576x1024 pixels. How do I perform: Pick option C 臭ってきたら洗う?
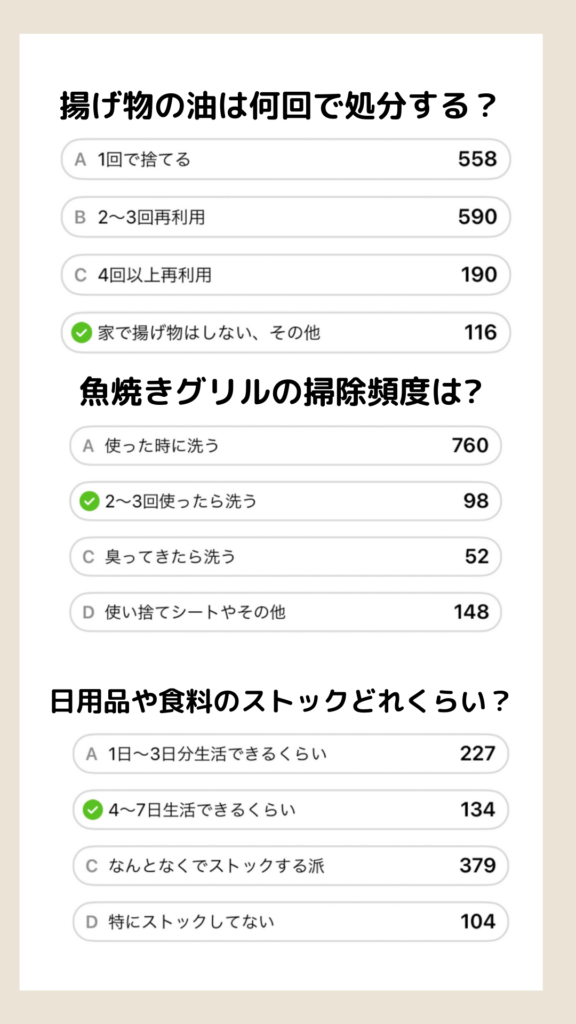(x=285, y=557)
